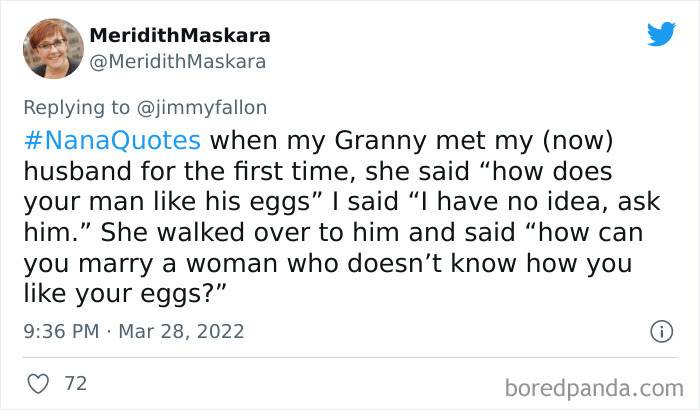Click the Twitter bird logo
The width and height of the screenshot is (700, 410).
click(x=661, y=35)
